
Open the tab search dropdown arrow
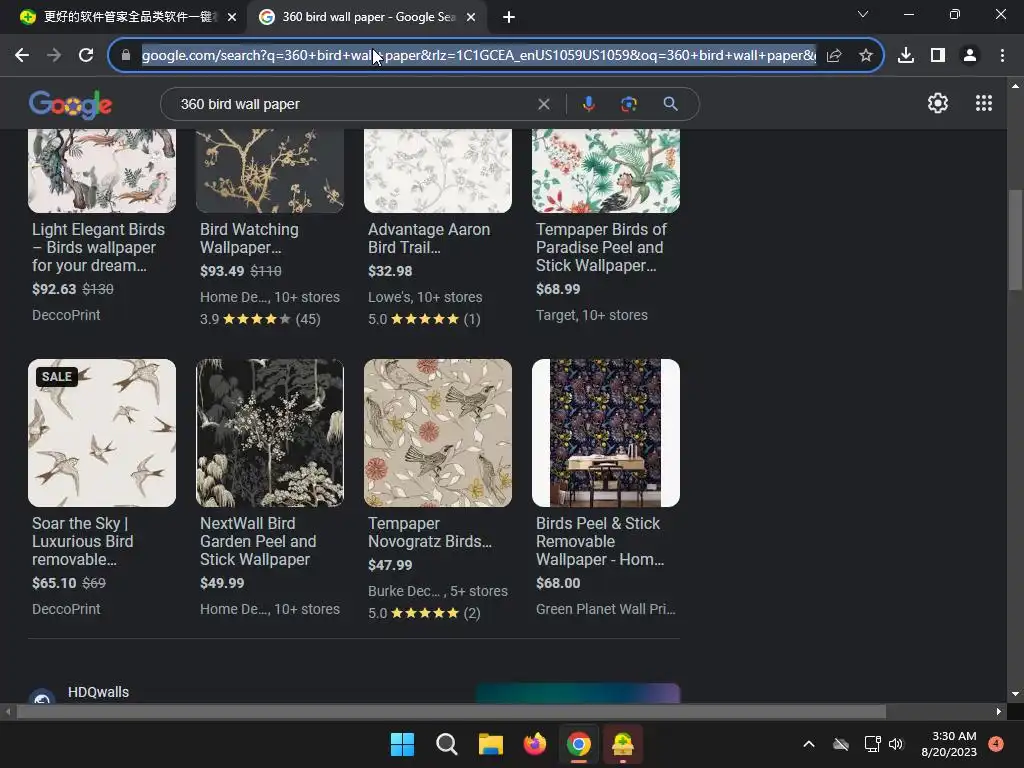pos(863,14)
